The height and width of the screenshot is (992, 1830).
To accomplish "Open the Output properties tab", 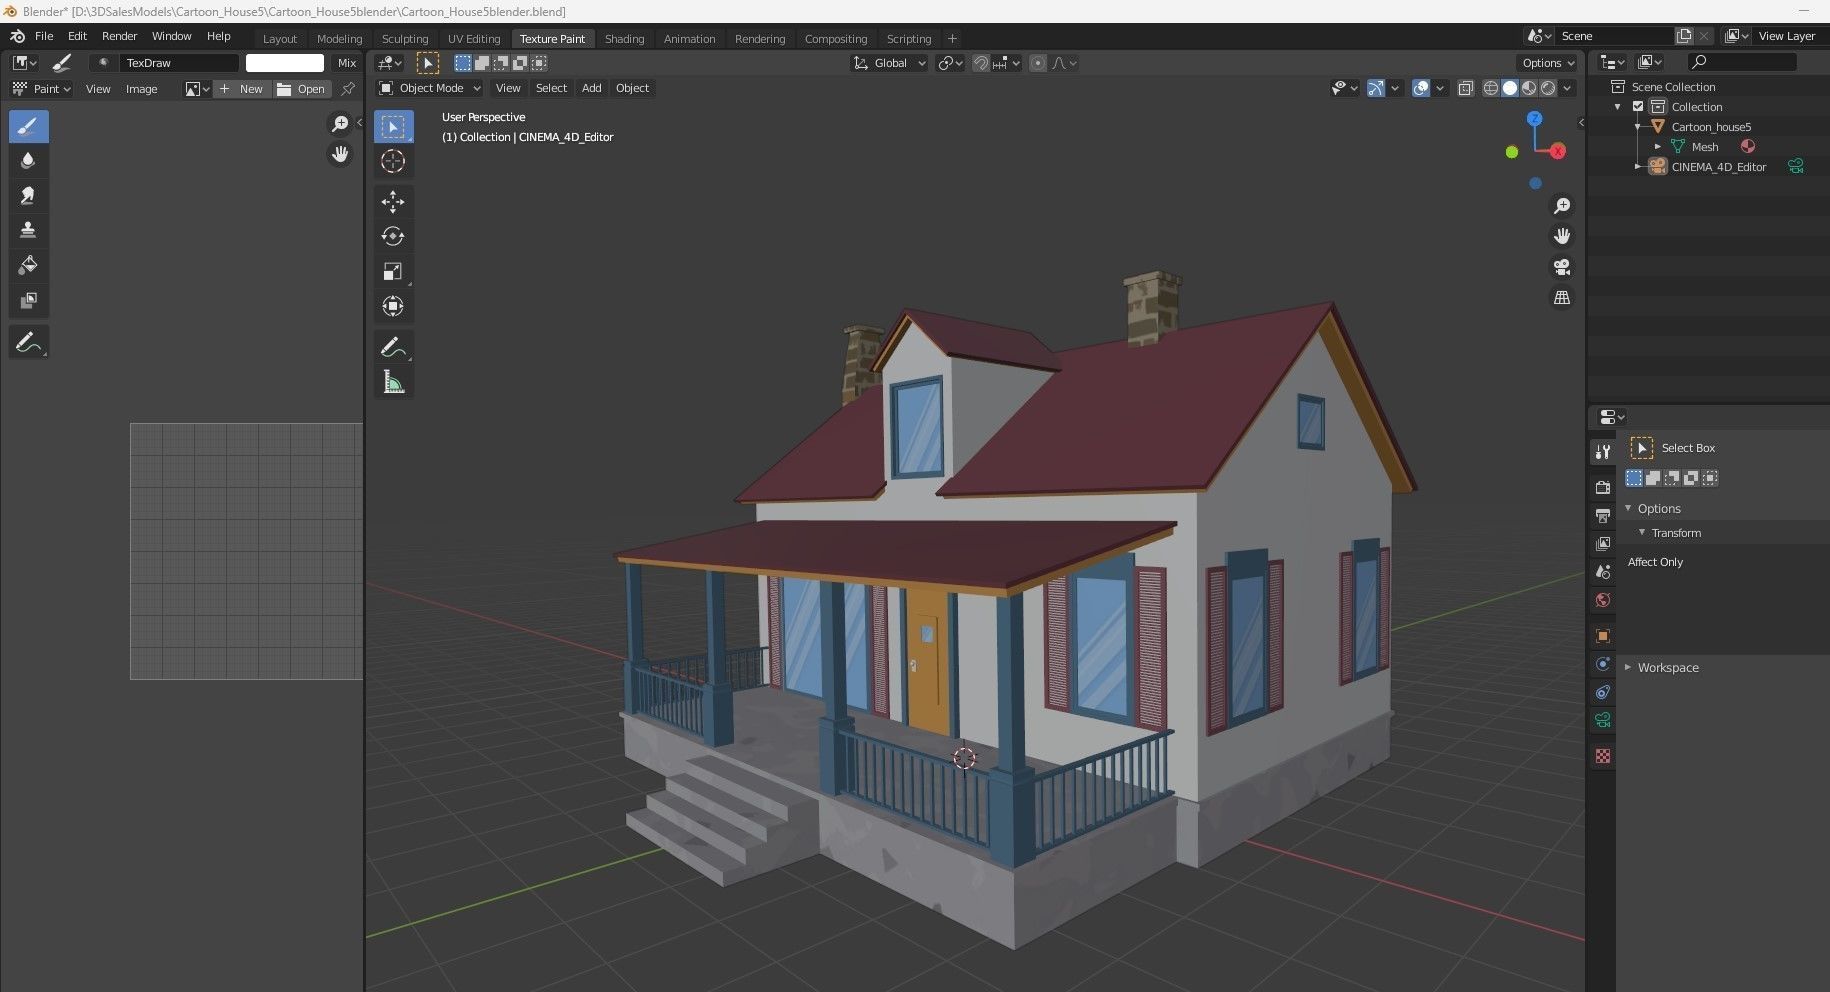I will coord(1603,516).
